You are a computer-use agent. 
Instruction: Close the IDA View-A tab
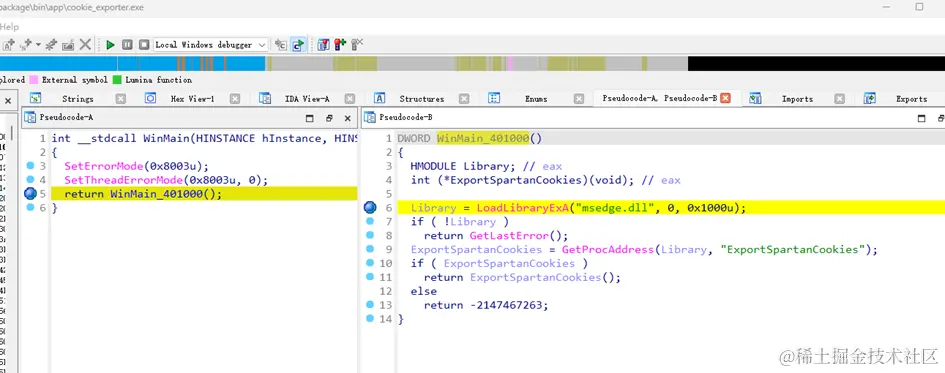pyautogui.click(x=350, y=99)
